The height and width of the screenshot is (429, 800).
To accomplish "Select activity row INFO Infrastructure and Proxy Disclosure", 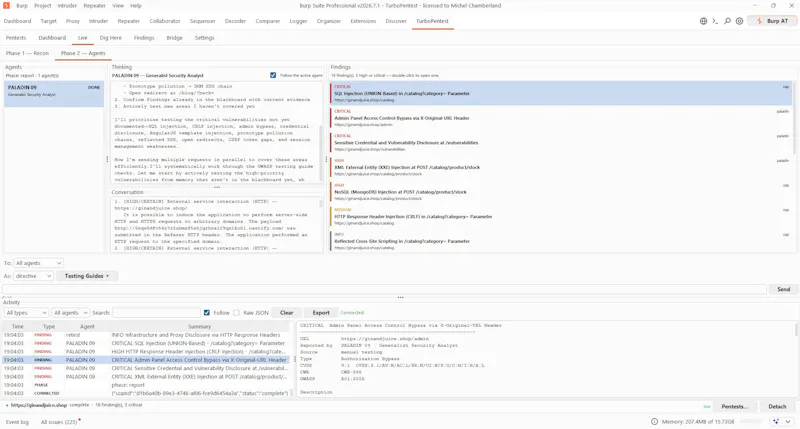I will (146, 335).
